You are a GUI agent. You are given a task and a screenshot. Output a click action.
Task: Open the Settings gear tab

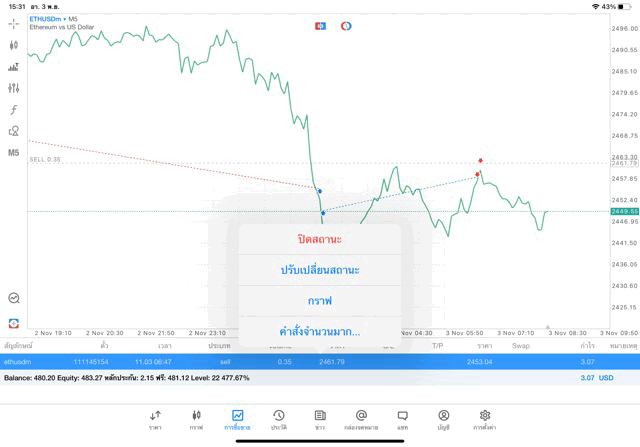(x=485, y=418)
